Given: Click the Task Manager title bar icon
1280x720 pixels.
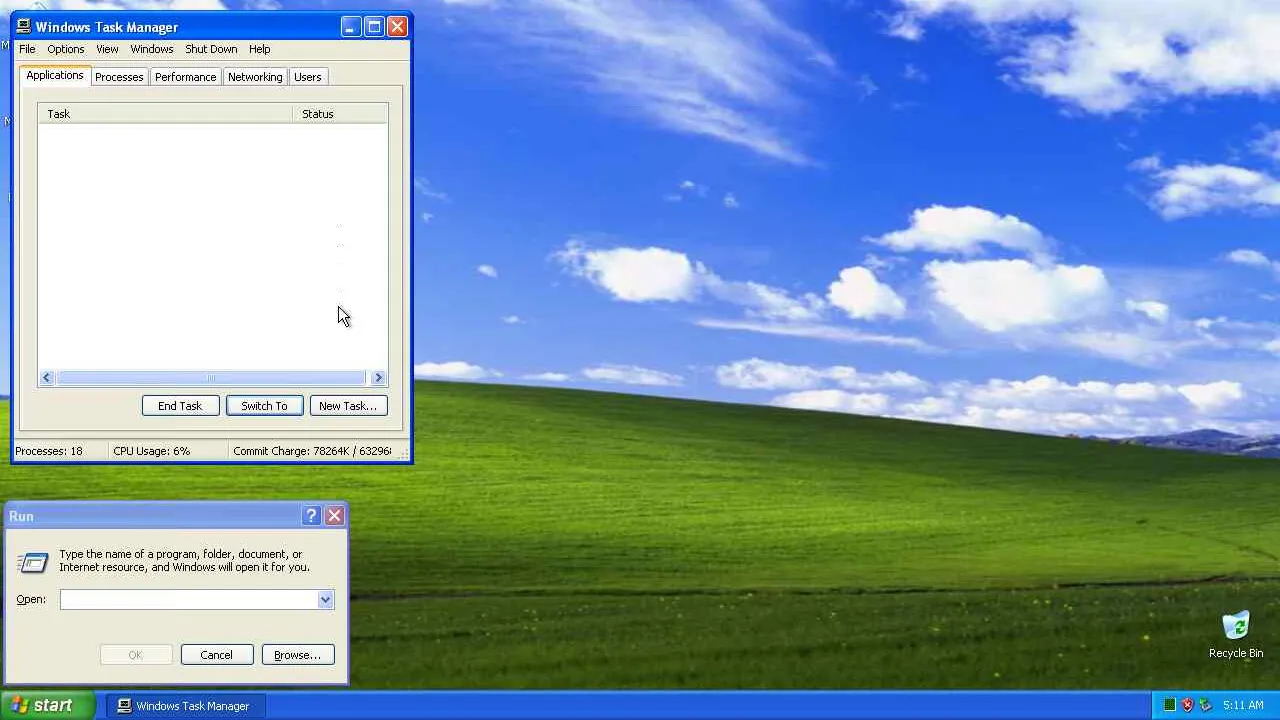Looking at the screenshot, I should point(23,26).
